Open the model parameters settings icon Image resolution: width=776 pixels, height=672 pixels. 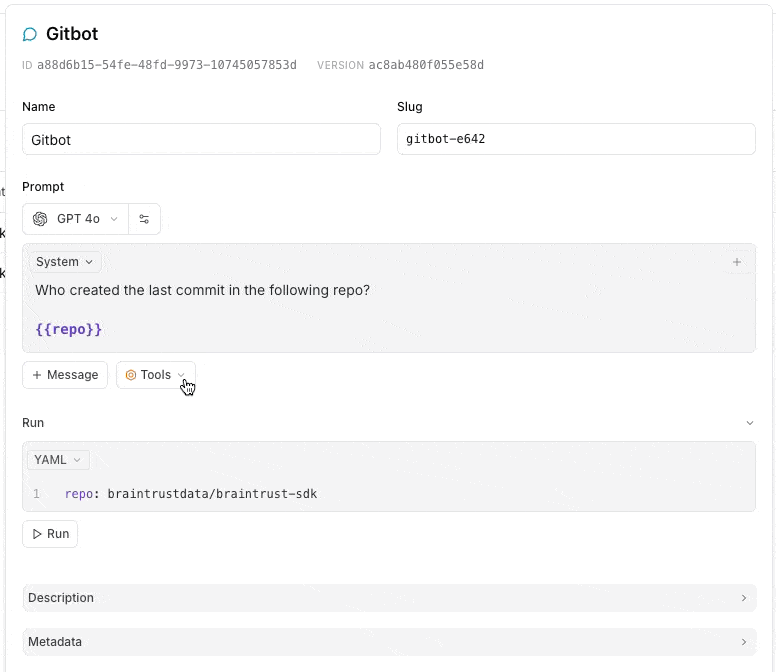click(x=144, y=219)
